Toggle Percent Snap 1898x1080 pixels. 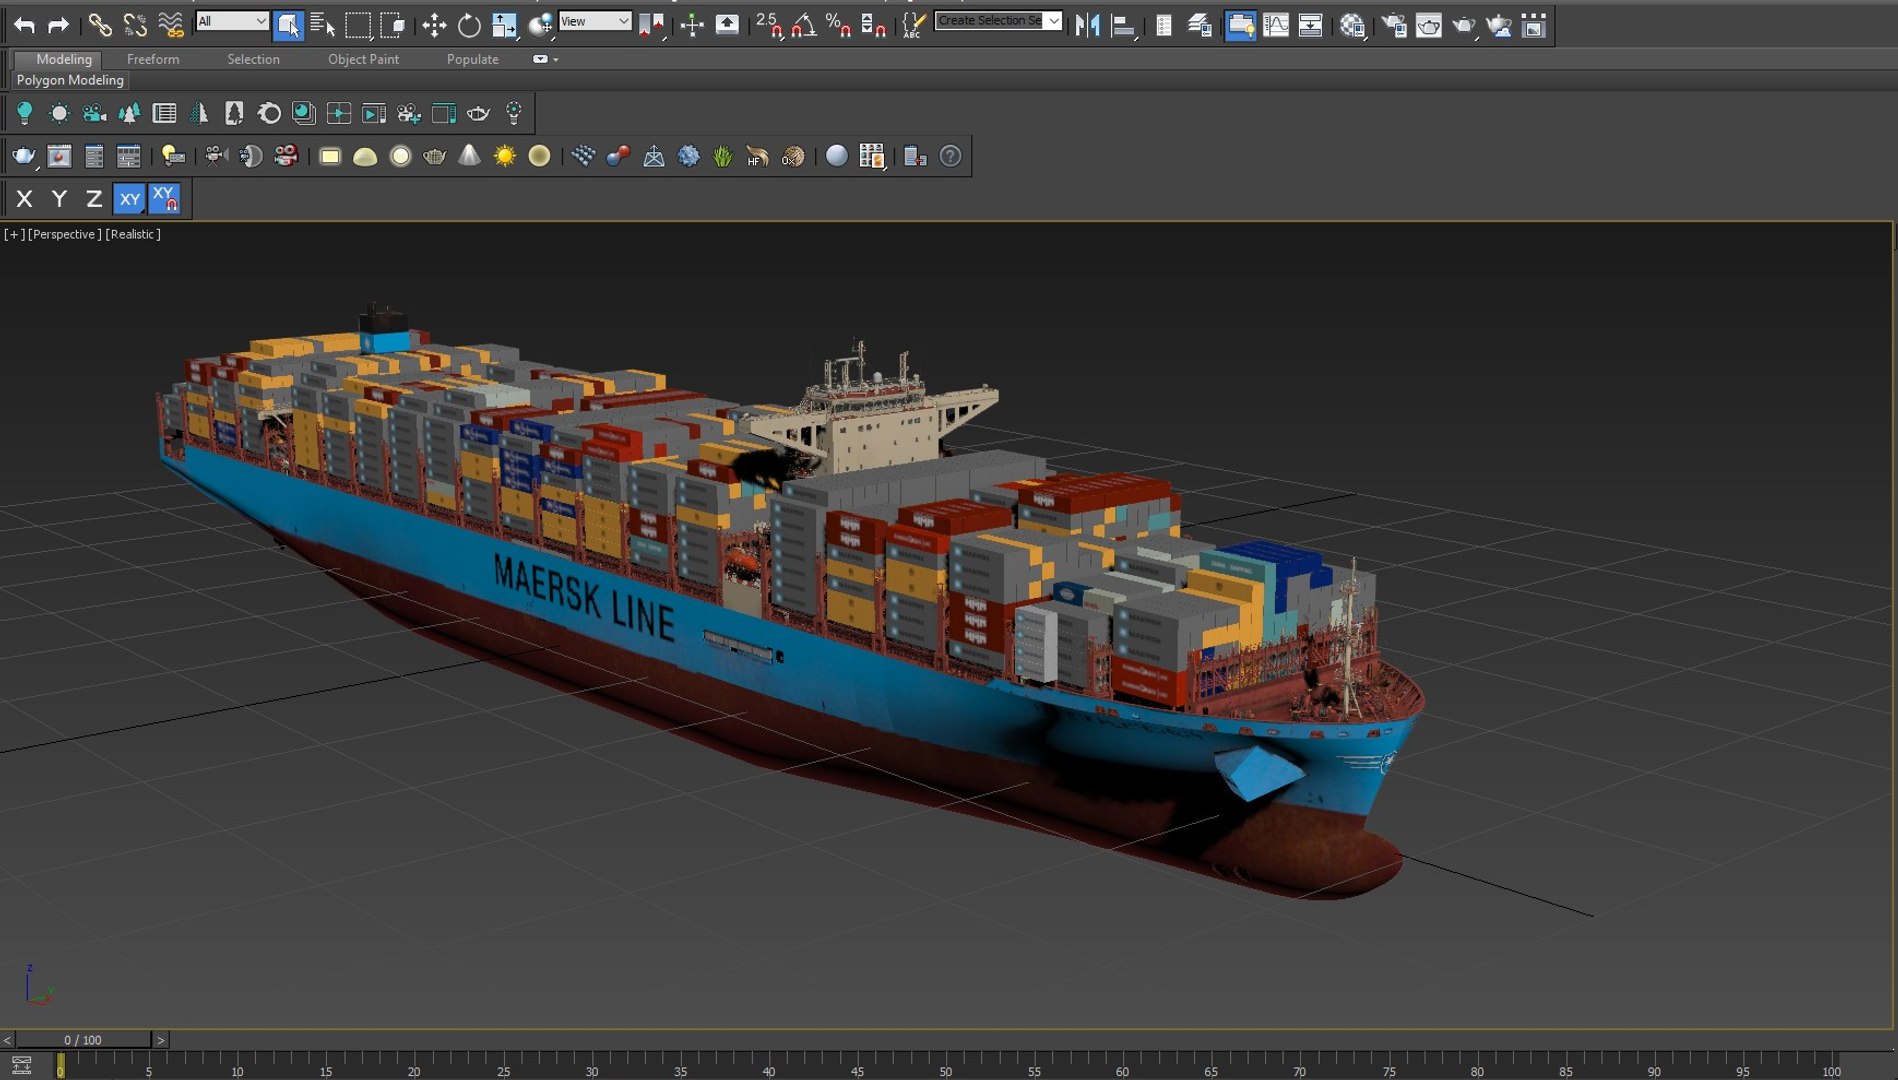click(x=838, y=25)
